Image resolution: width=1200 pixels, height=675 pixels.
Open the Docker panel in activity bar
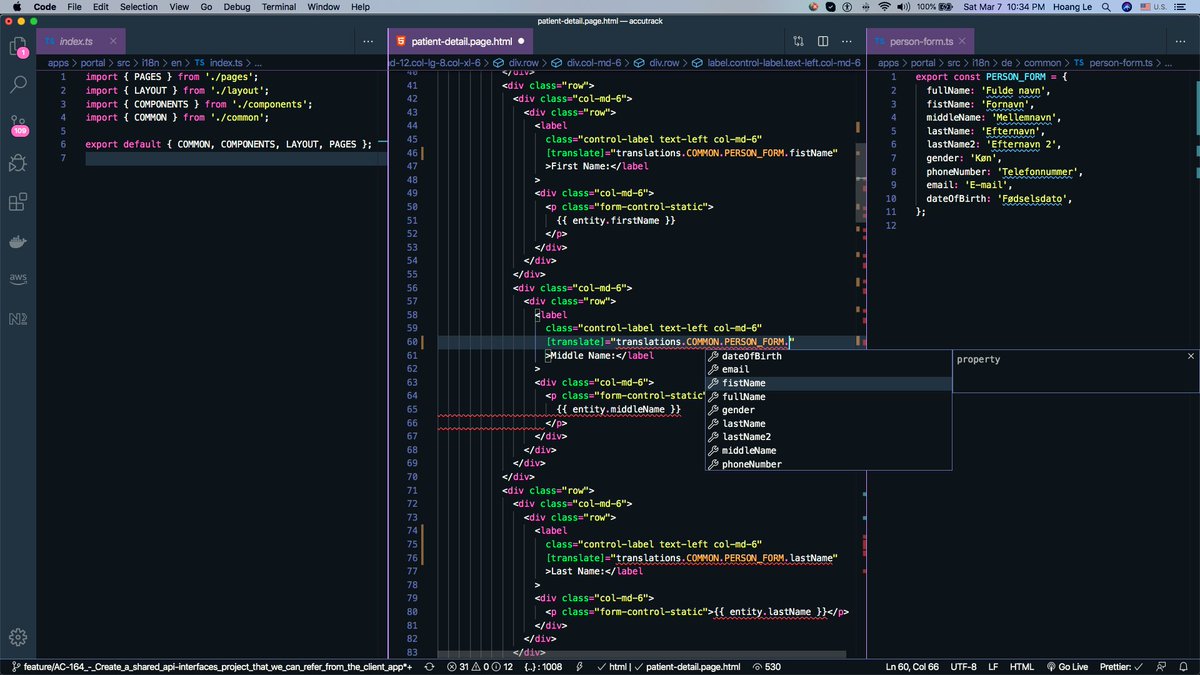click(18, 242)
